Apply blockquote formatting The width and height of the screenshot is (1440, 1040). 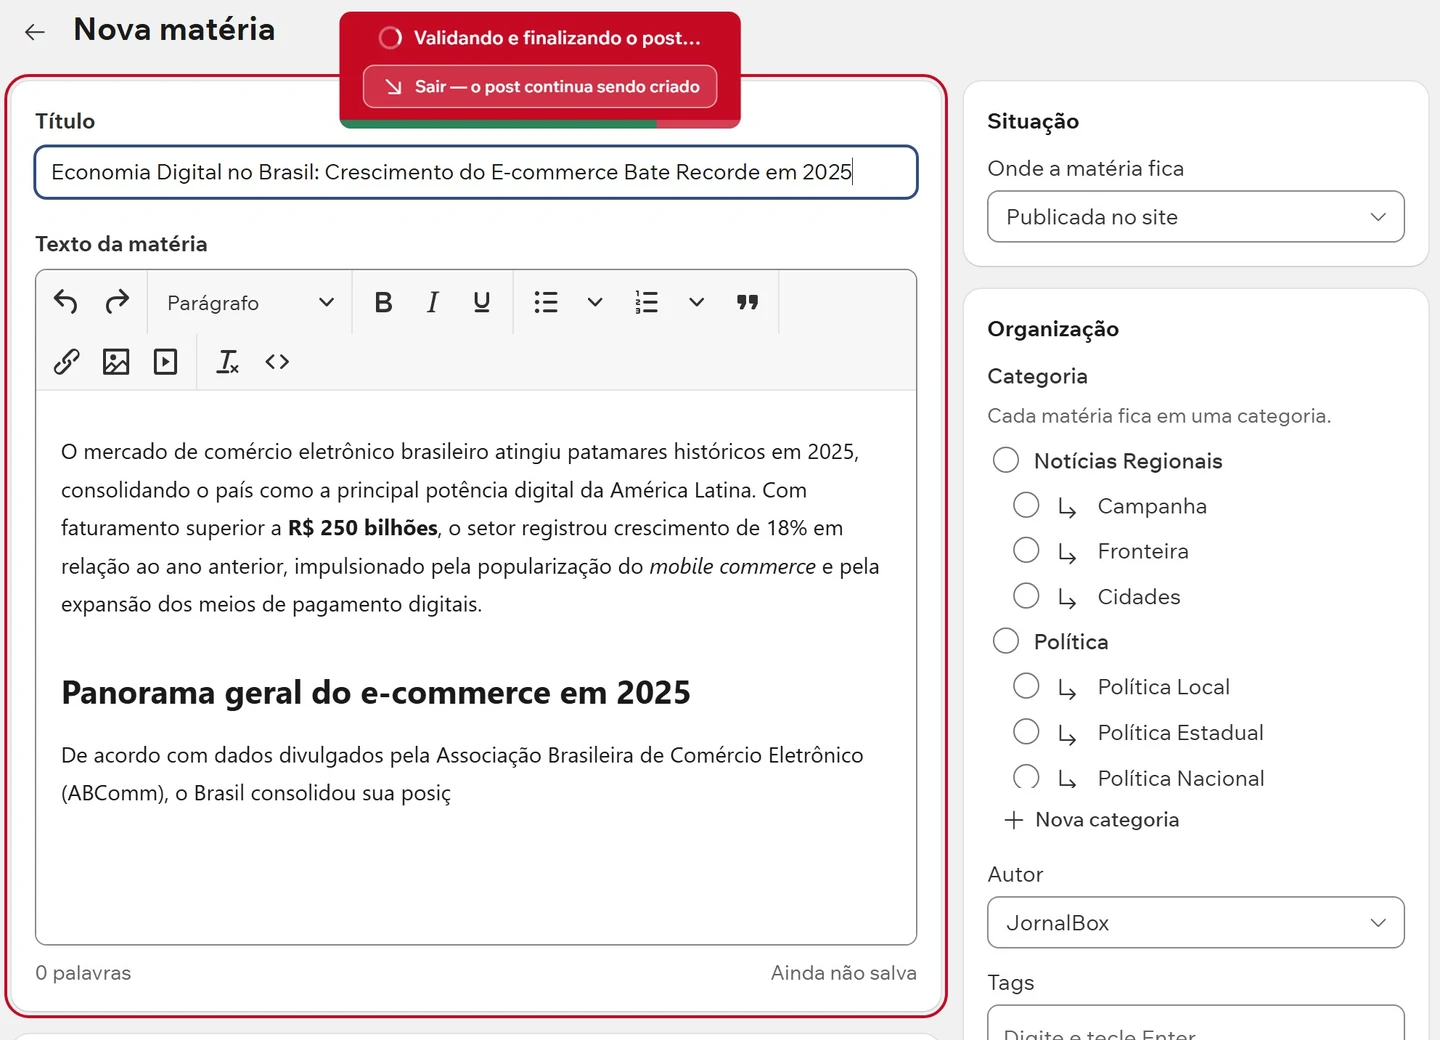coord(747,302)
